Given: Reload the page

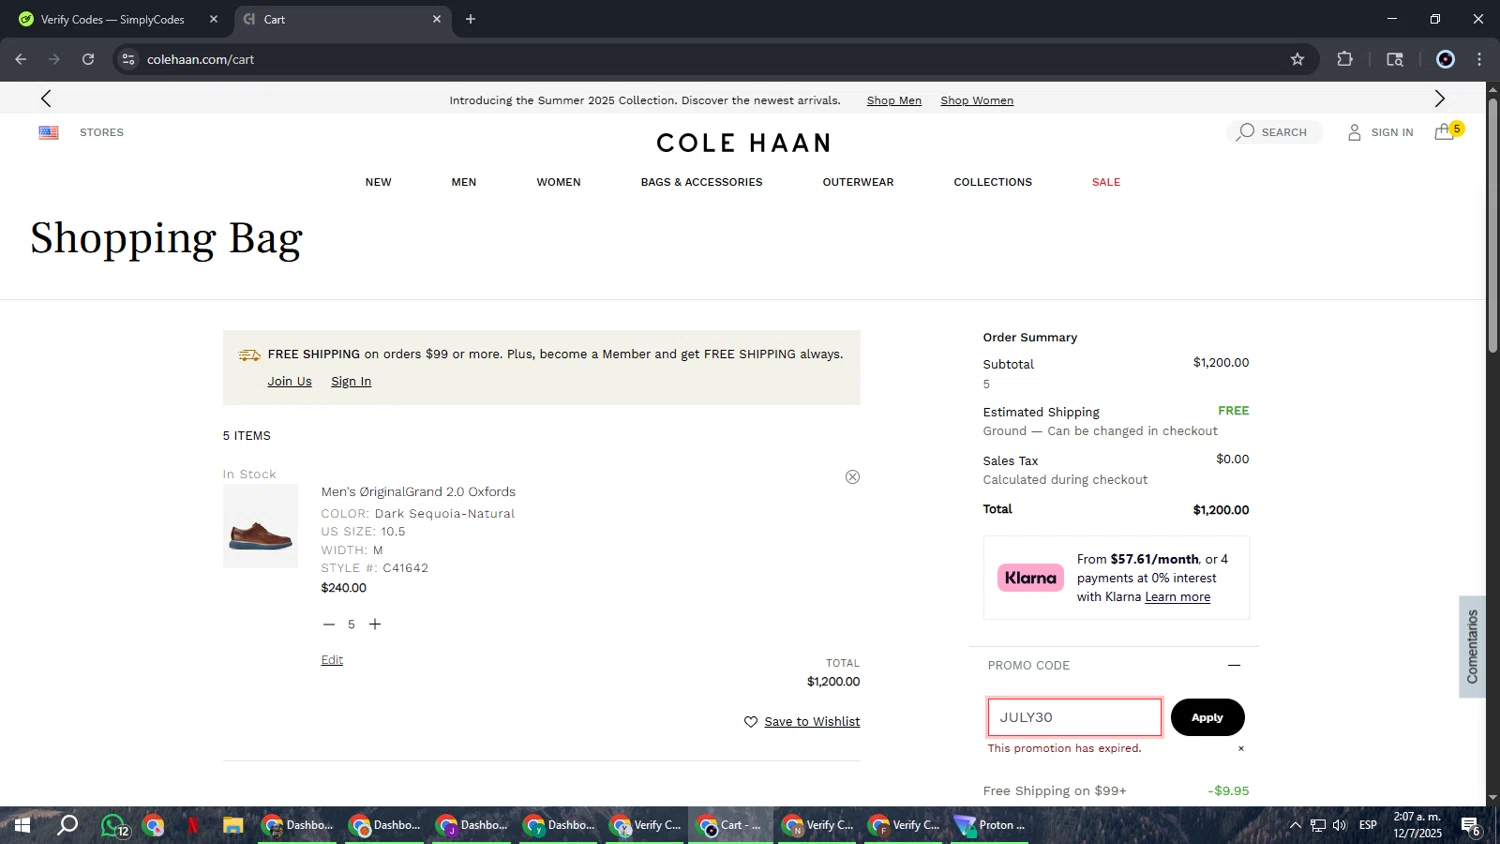Looking at the screenshot, I should (x=88, y=59).
